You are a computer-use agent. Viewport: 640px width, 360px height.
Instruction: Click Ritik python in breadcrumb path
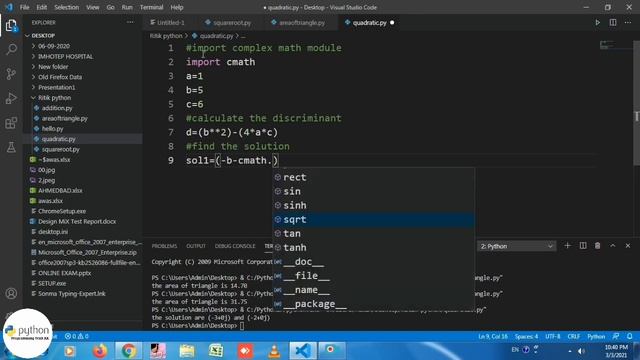pyautogui.click(x=166, y=36)
